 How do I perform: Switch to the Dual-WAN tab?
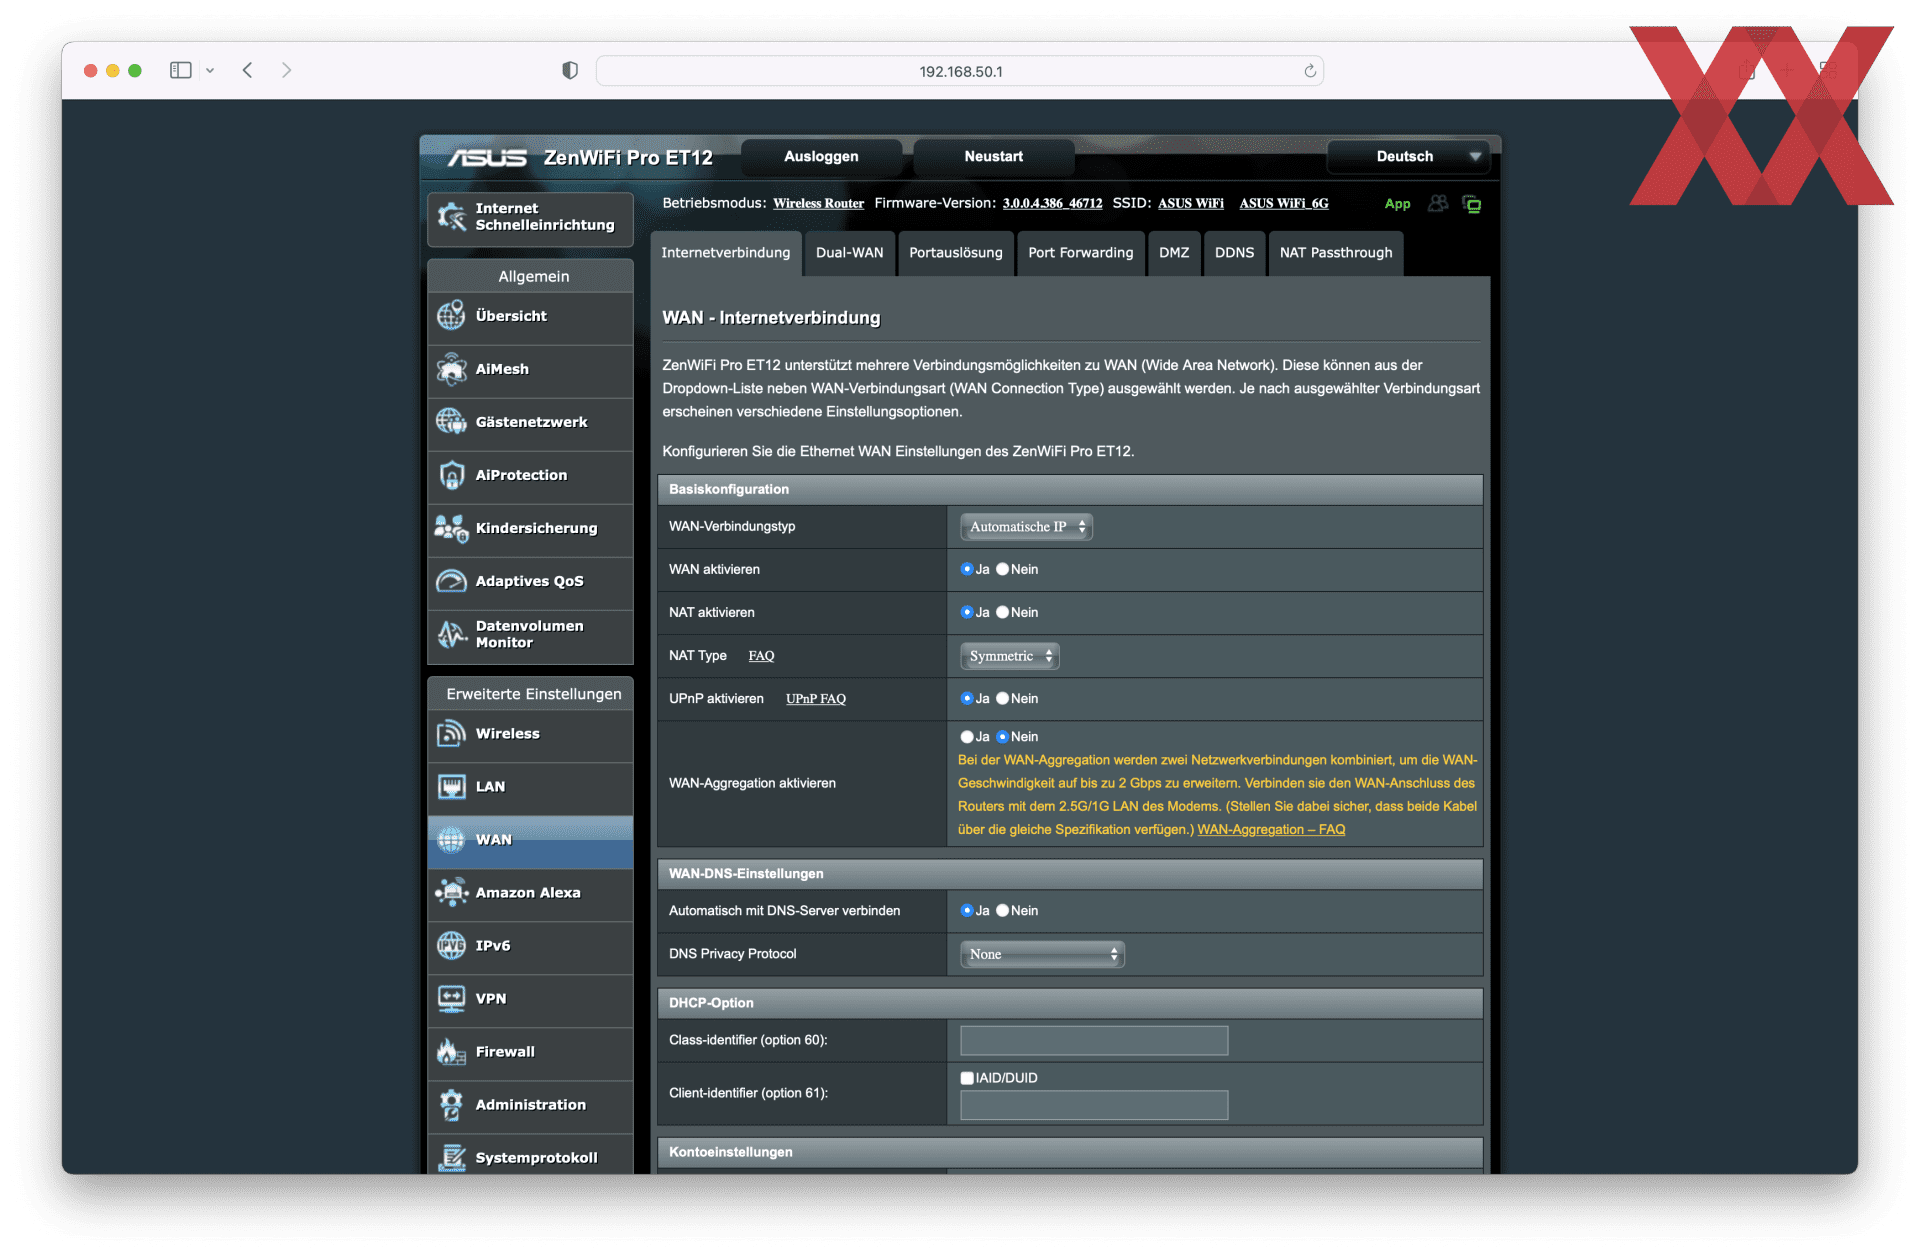coord(849,253)
